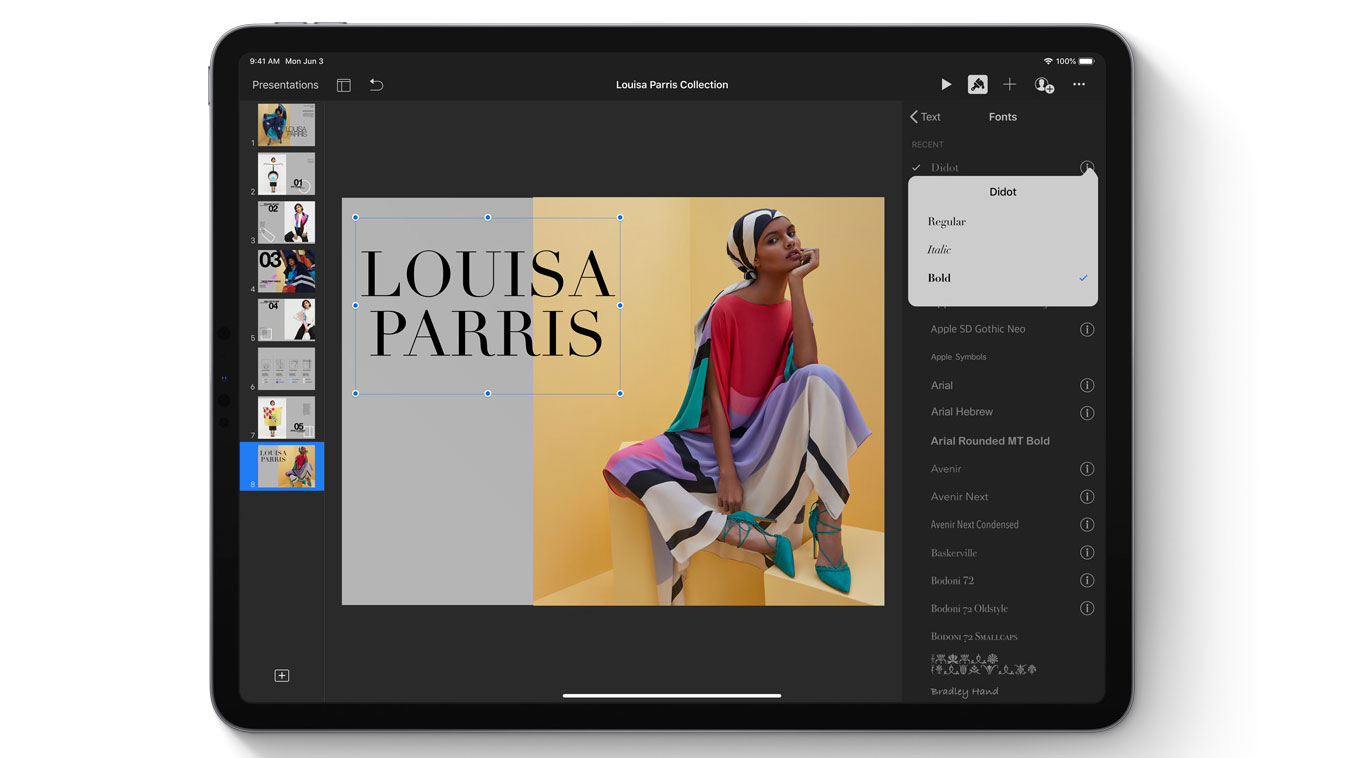Click the text box's top-left corner handle

click(x=355, y=217)
